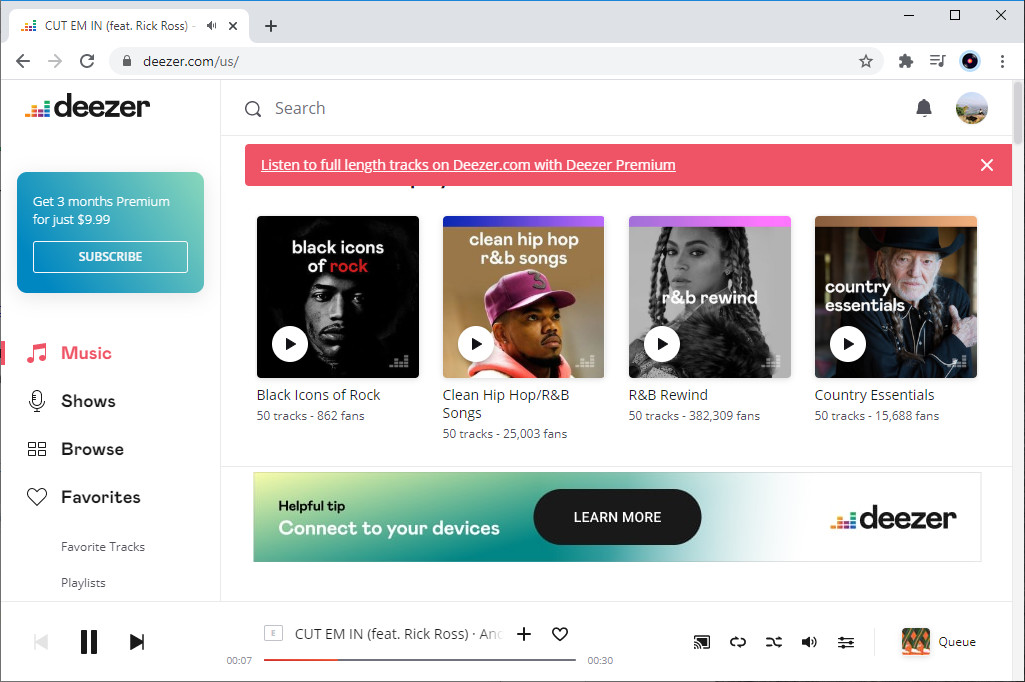
Task: Go to the previous track
Action: click(x=41, y=641)
